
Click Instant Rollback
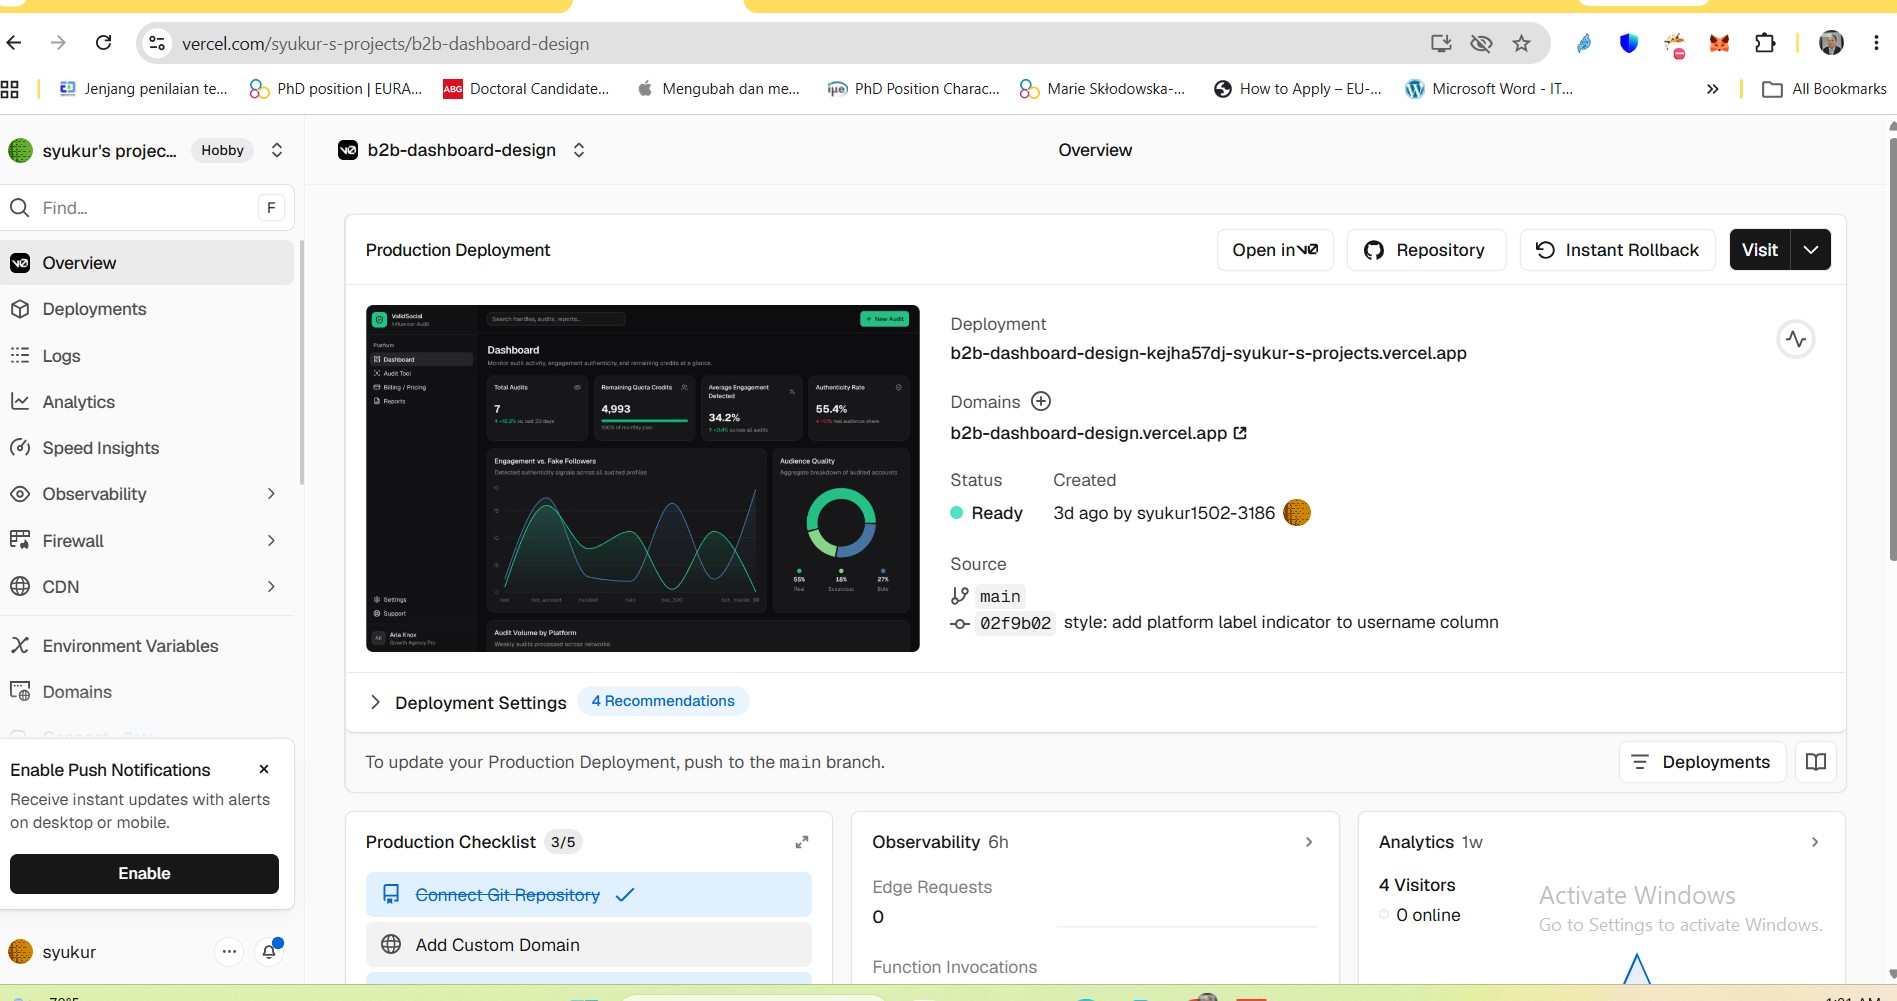(x=1617, y=250)
